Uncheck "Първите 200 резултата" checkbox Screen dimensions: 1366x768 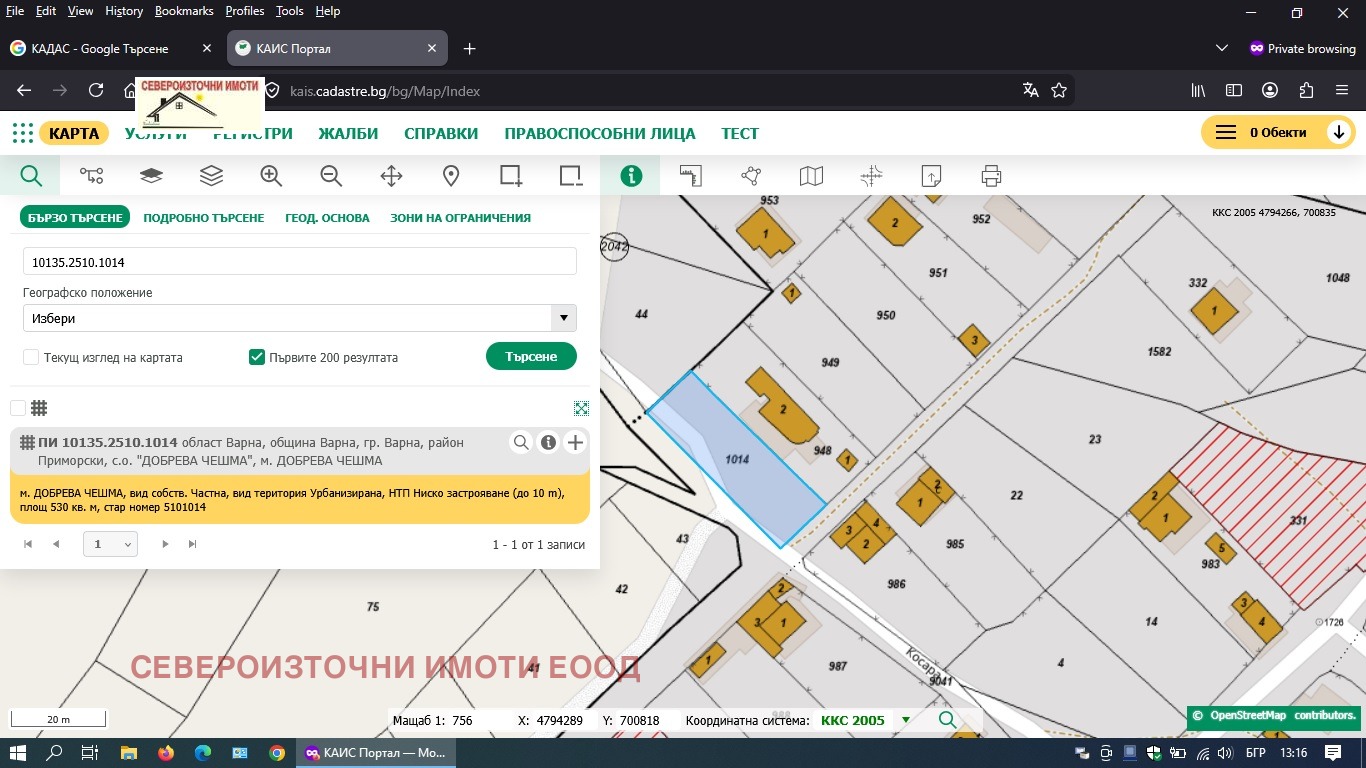click(x=256, y=357)
